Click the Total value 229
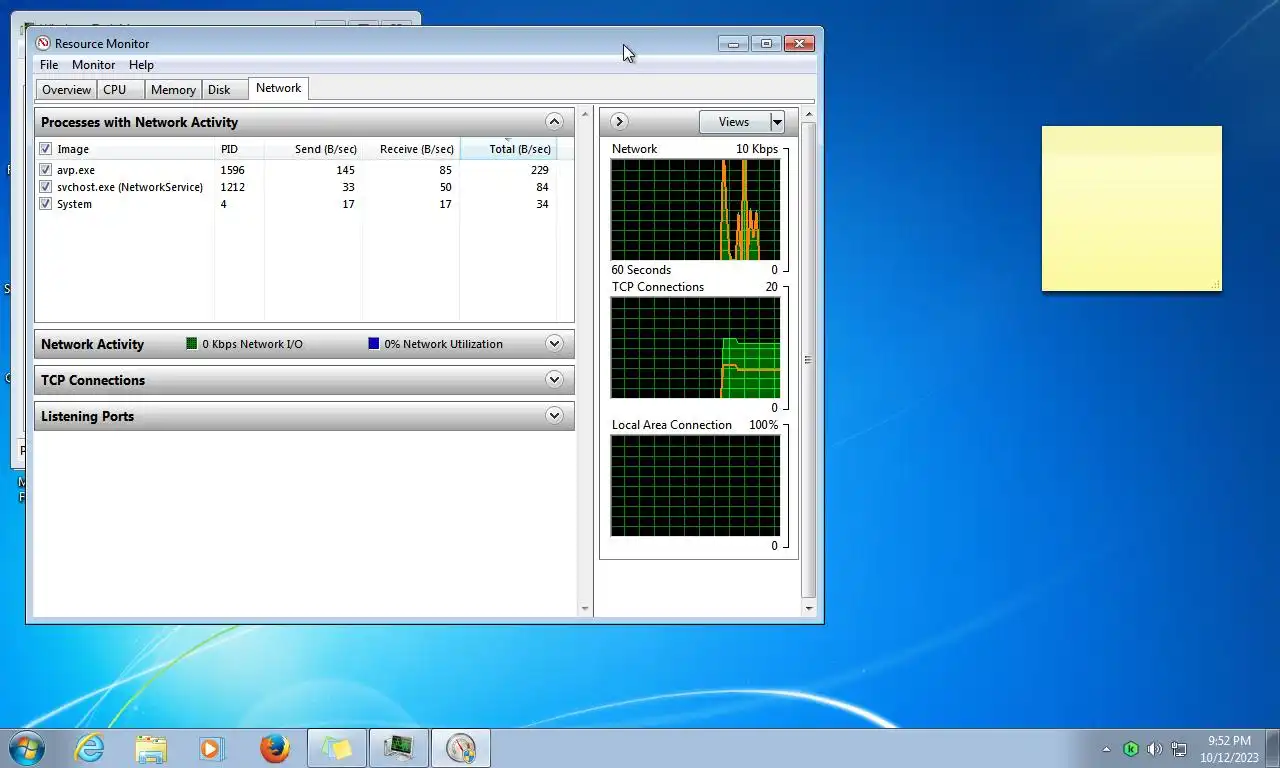This screenshot has width=1280, height=768. (x=539, y=170)
